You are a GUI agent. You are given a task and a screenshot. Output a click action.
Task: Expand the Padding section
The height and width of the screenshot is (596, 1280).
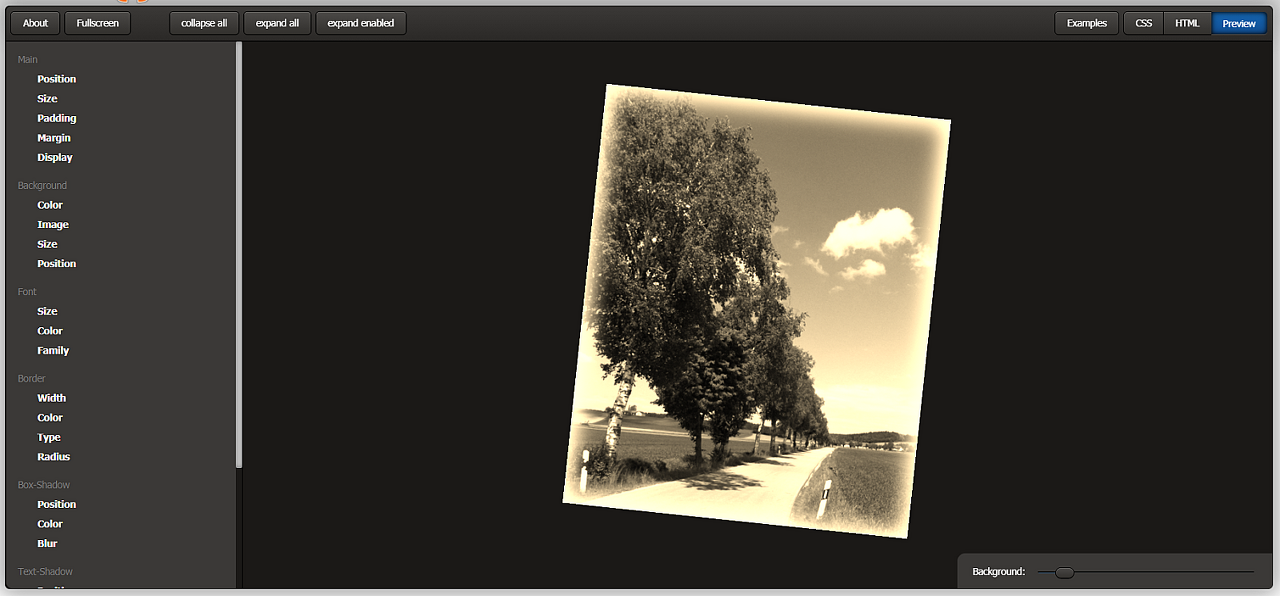pos(57,118)
